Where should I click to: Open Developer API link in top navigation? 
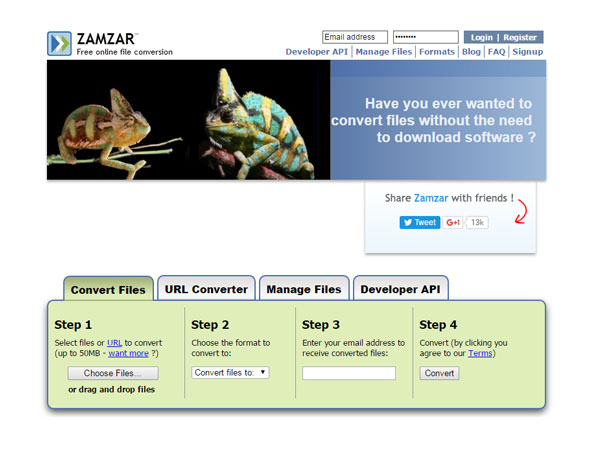[317, 52]
